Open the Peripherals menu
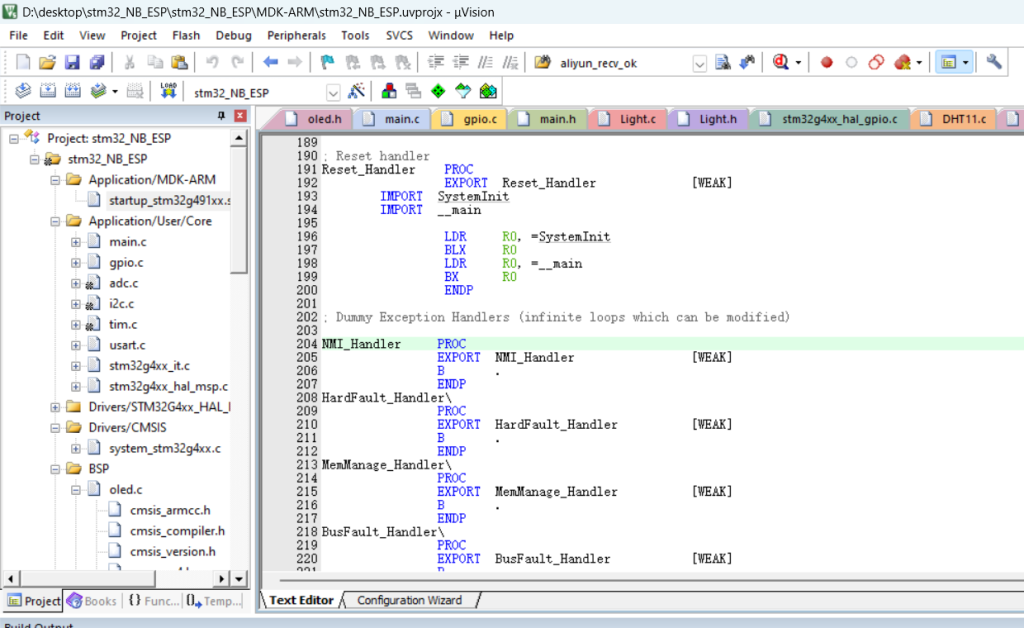 point(296,35)
